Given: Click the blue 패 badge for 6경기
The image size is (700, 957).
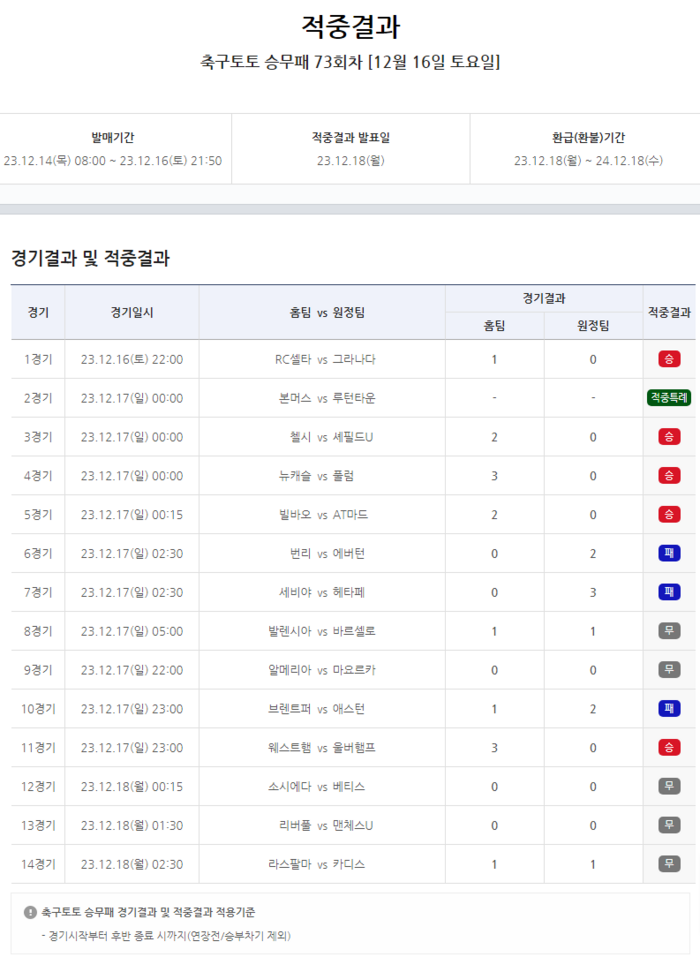Looking at the screenshot, I should pos(669,553).
